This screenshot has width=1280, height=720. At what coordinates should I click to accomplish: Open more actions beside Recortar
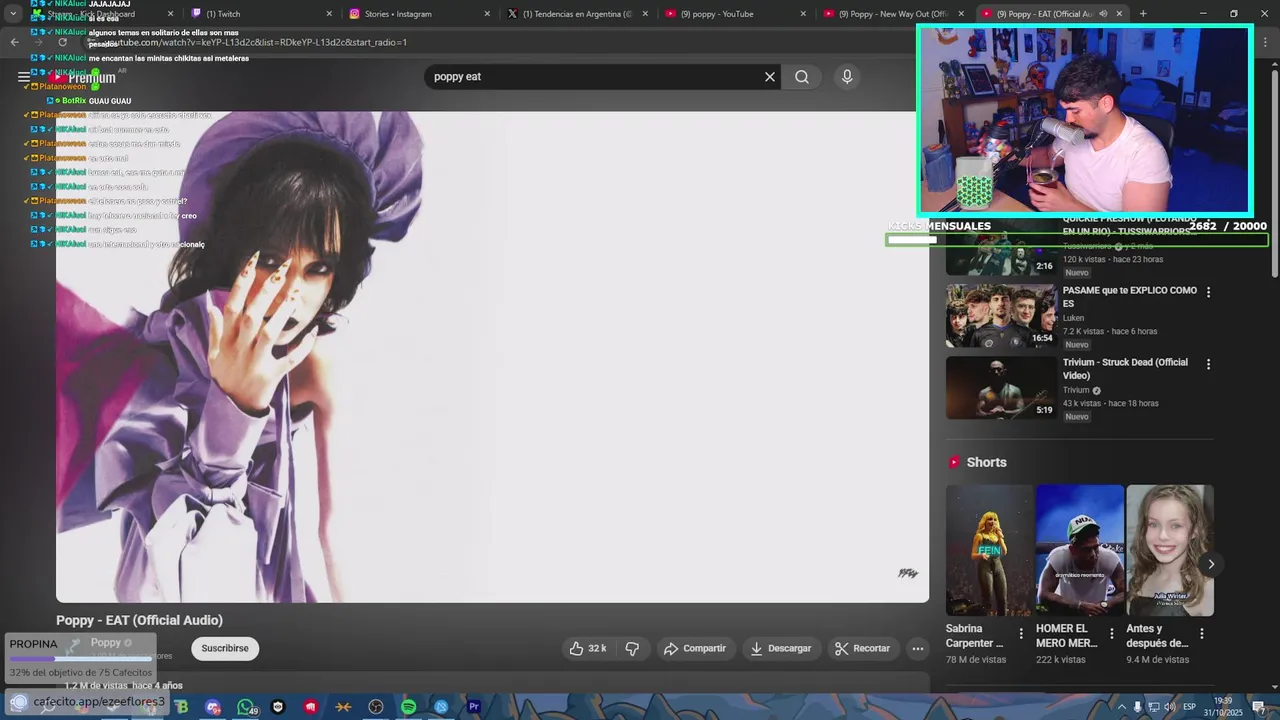point(917,648)
